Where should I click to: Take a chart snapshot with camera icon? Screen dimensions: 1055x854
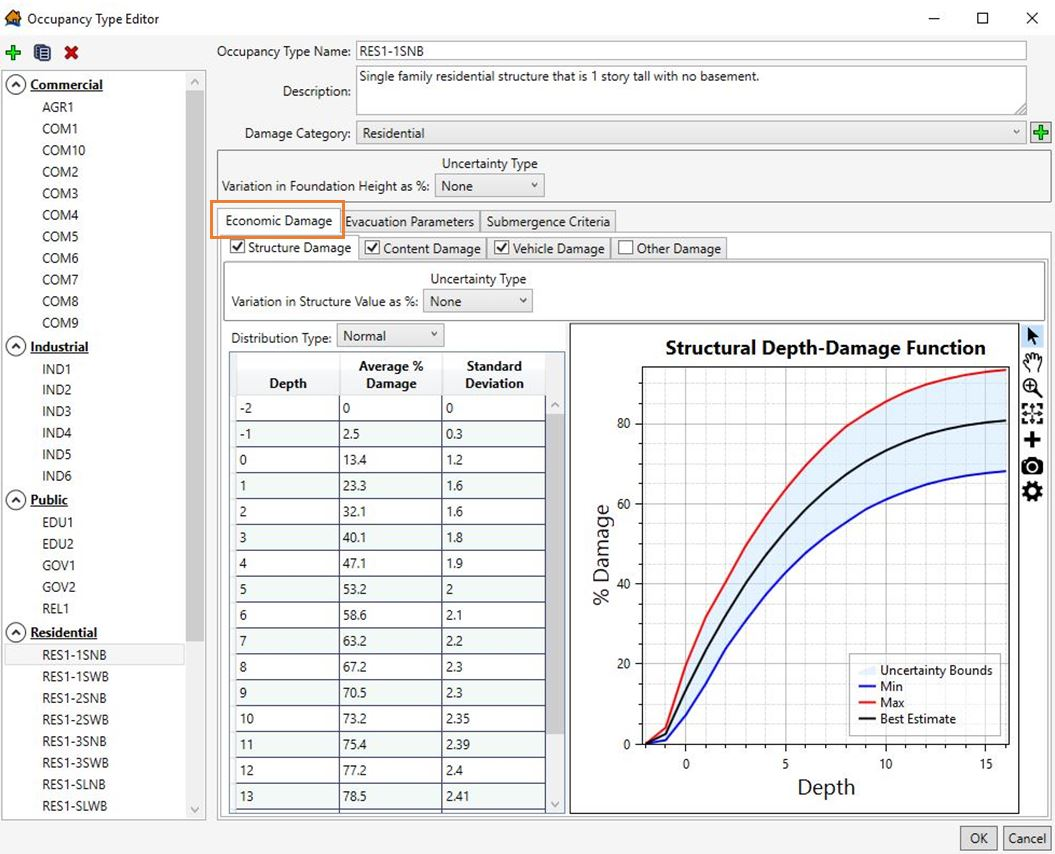(x=1033, y=466)
